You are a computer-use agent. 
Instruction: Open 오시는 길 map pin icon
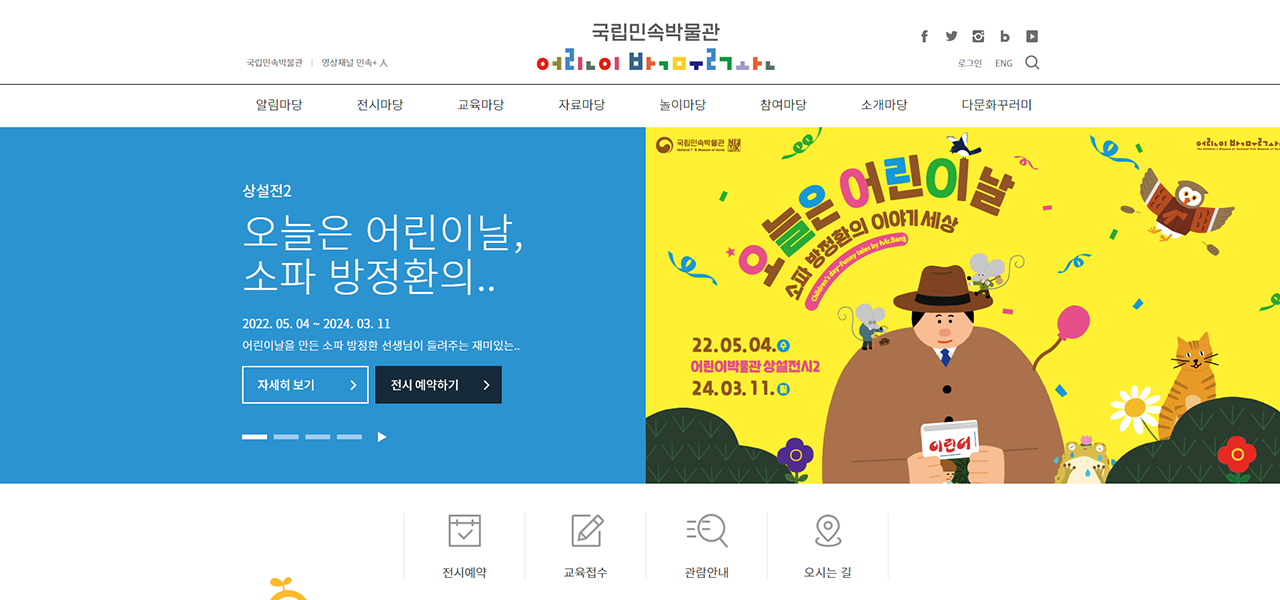(828, 530)
